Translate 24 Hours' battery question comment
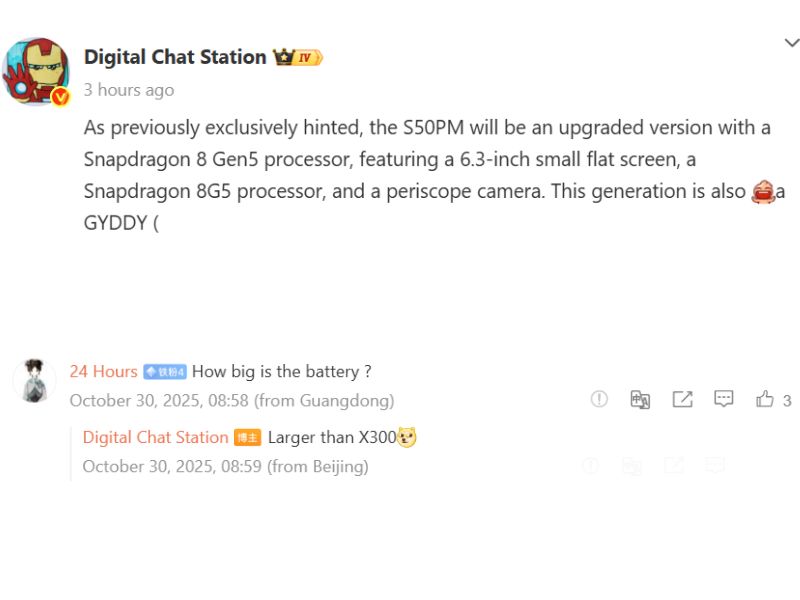Viewport: 800px width, 600px height. point(640,399)
